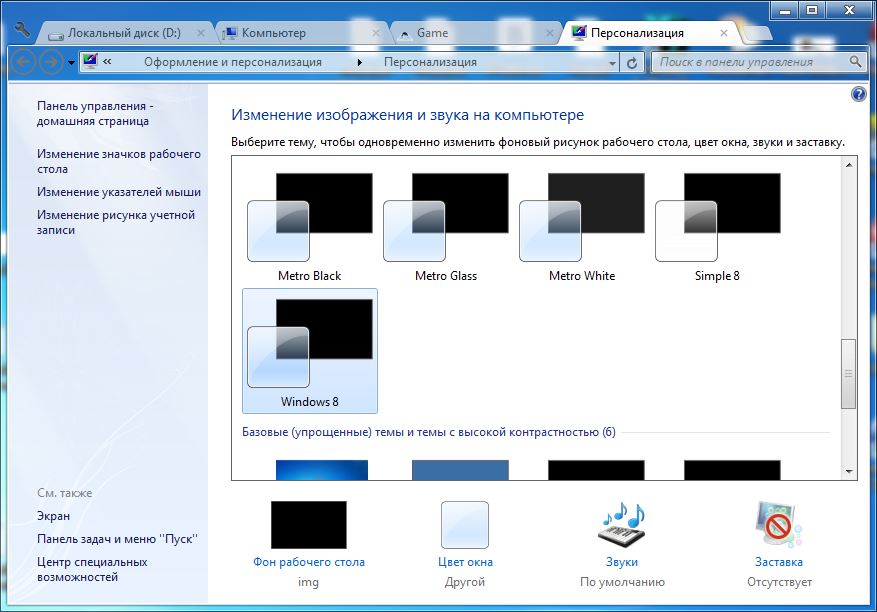Viewport: 877px width, 612px height.
Task: Click the theme list scrollbar thumb
Action: pos(848,373)
